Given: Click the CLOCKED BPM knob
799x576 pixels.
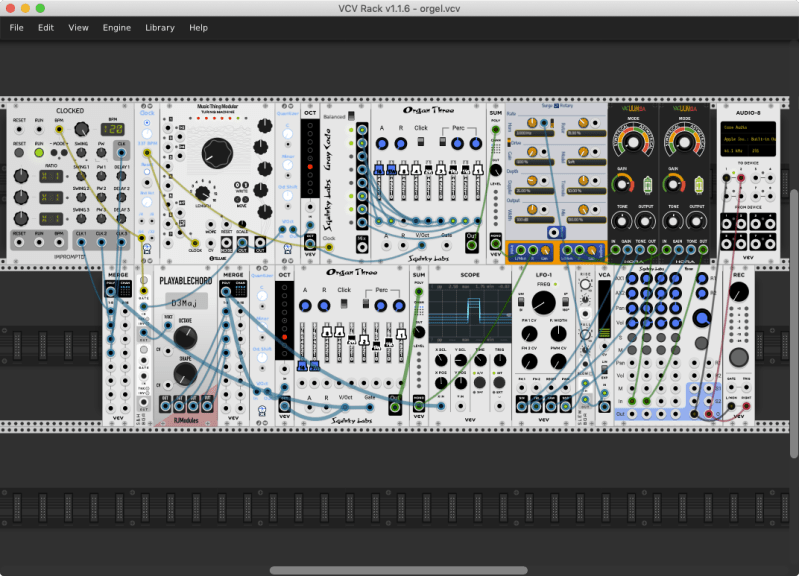Looking at the screenshot, I should [82, 129].
